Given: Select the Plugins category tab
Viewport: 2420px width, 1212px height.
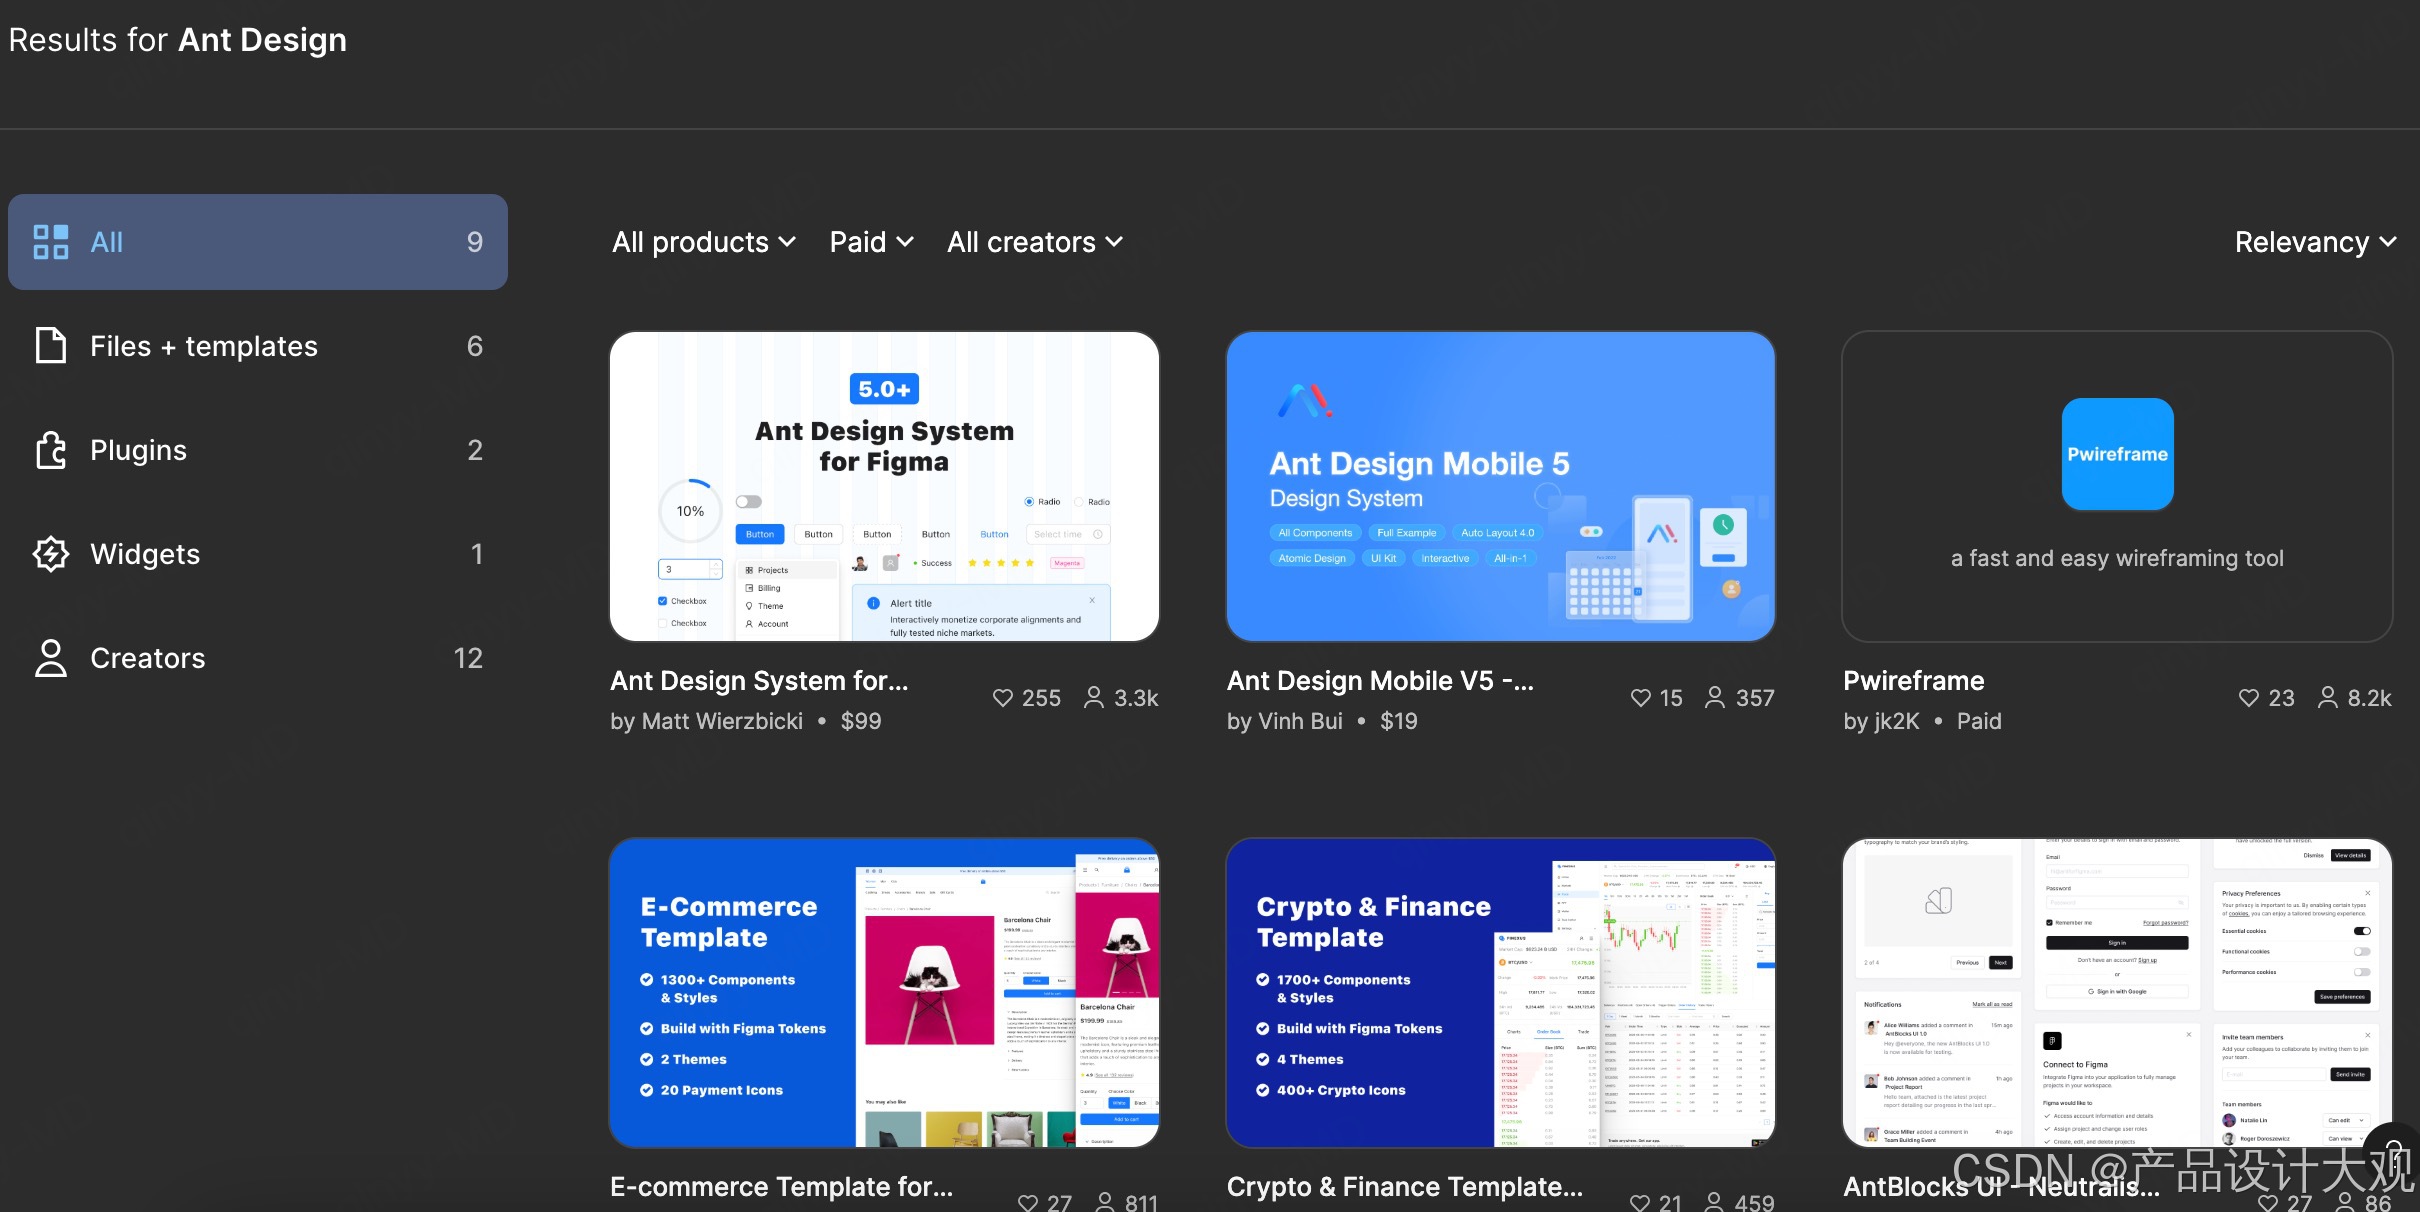Looking at the screenshot, I should 257,450.
